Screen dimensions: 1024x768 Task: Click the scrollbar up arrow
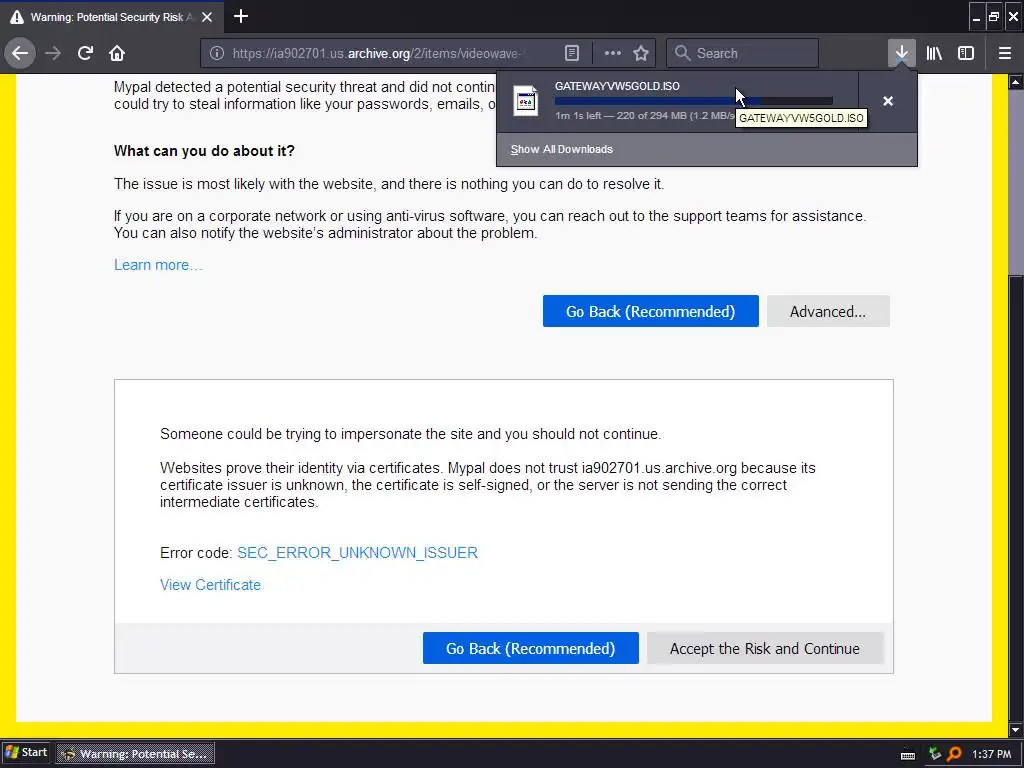pos(1016,82)
